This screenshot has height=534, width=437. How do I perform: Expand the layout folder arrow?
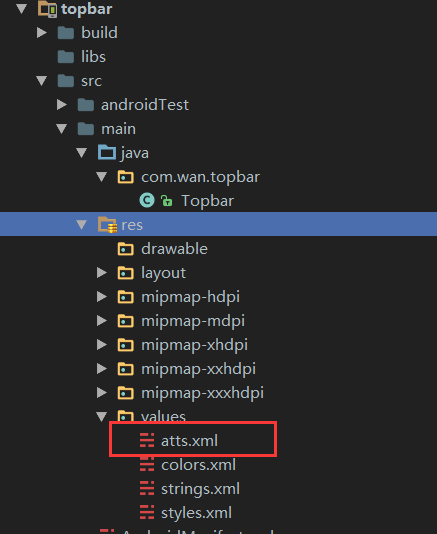(x=102, y=272)
